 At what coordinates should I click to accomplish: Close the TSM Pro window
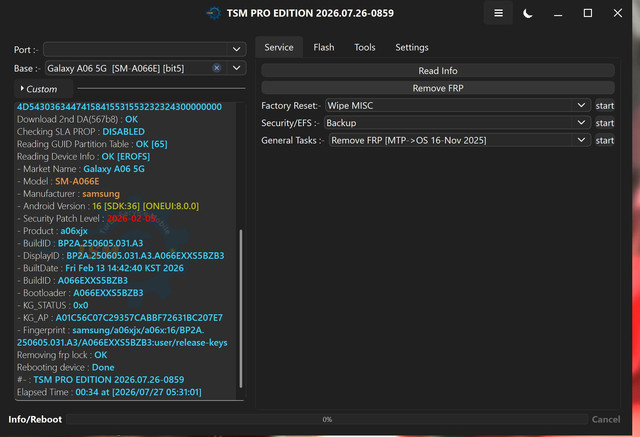tap(618, 13)
